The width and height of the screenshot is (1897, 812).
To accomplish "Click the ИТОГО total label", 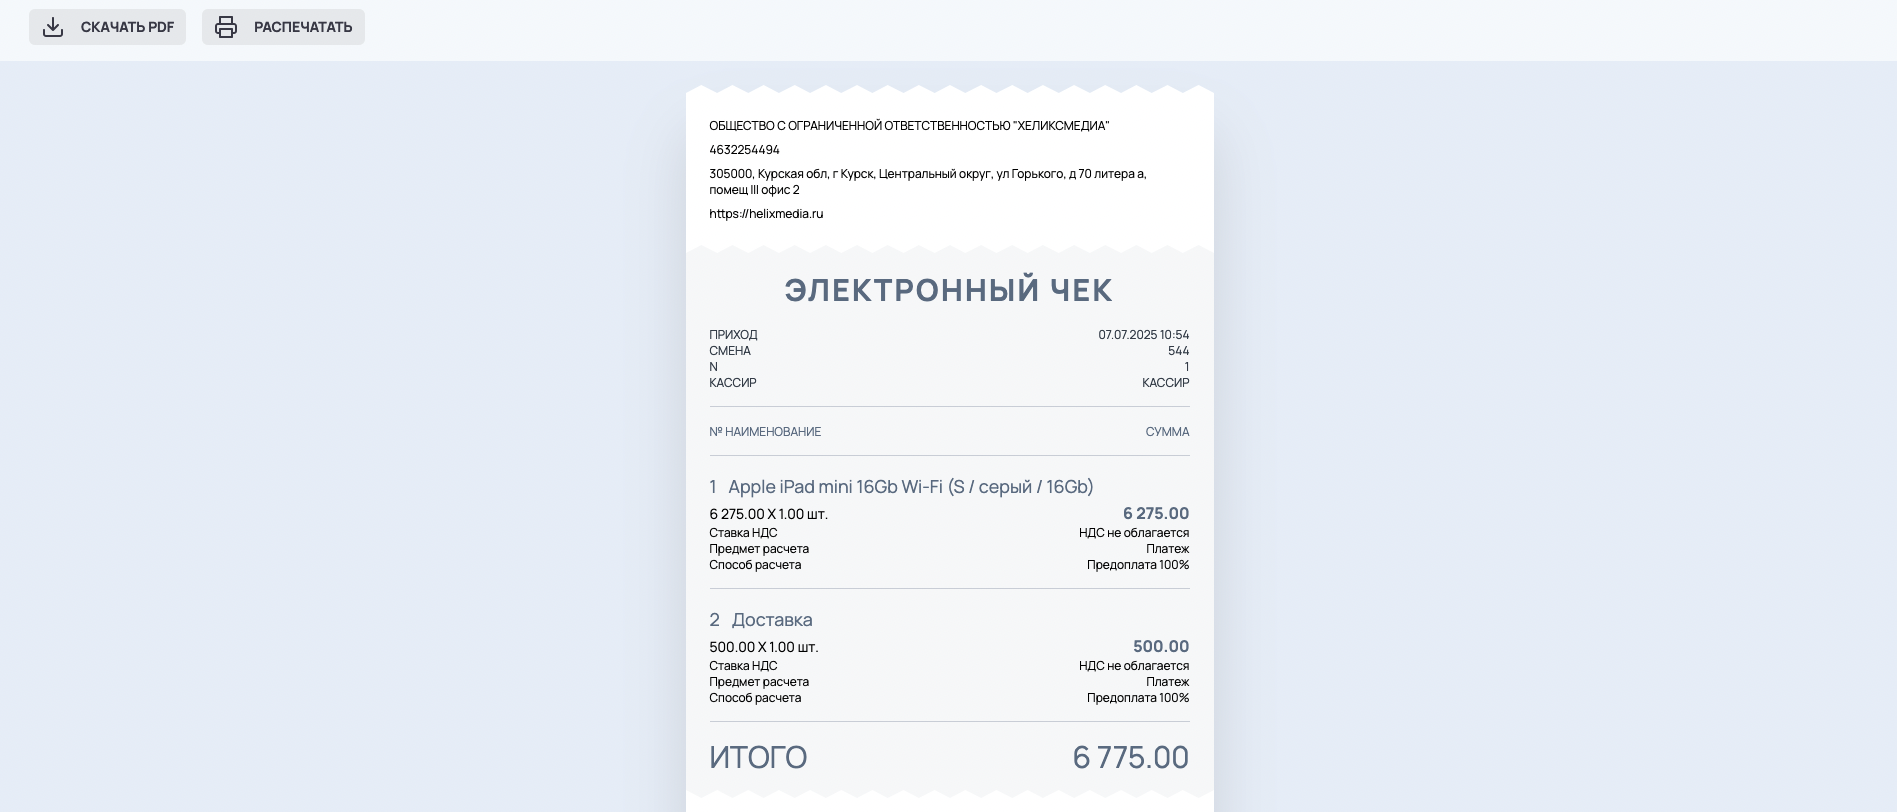I will (x=758, y=758).
